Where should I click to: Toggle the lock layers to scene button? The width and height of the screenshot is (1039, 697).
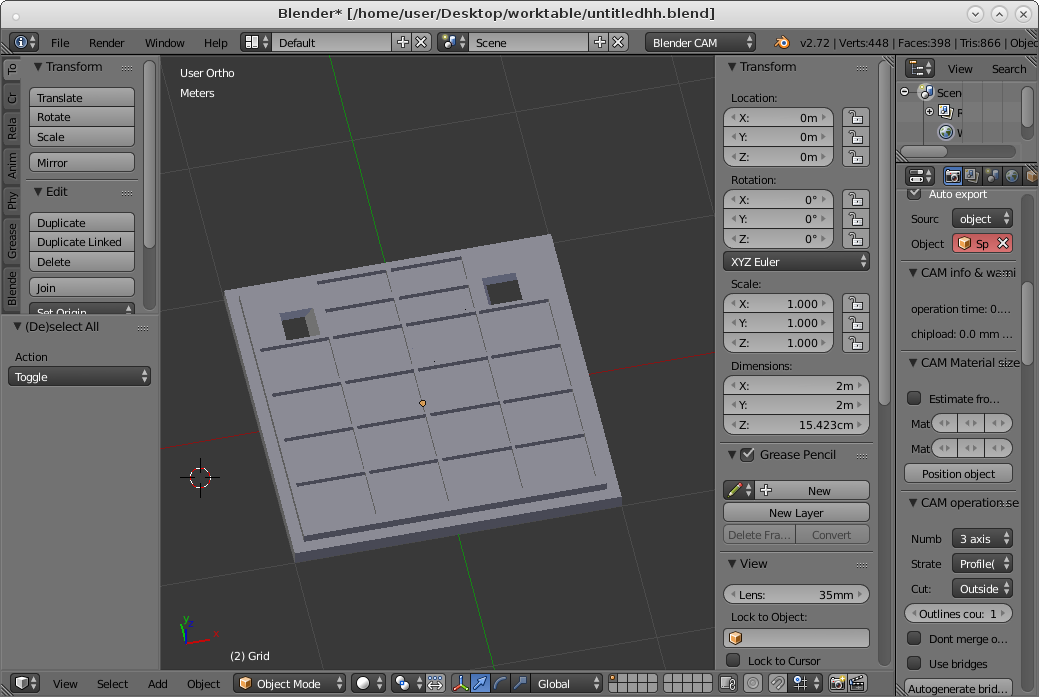tap(728, 683)
